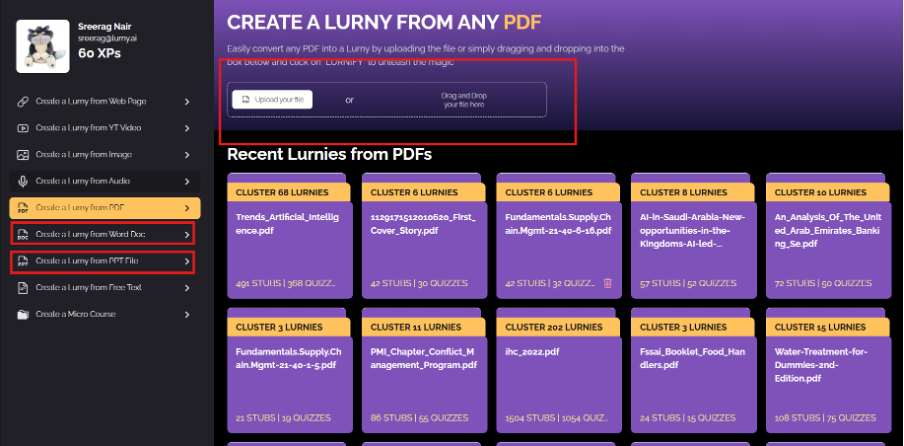This screenshot has width=904, height=446.
Task: Expand Create a Lurny from Web Page chevron
Action: coord(187,102)
